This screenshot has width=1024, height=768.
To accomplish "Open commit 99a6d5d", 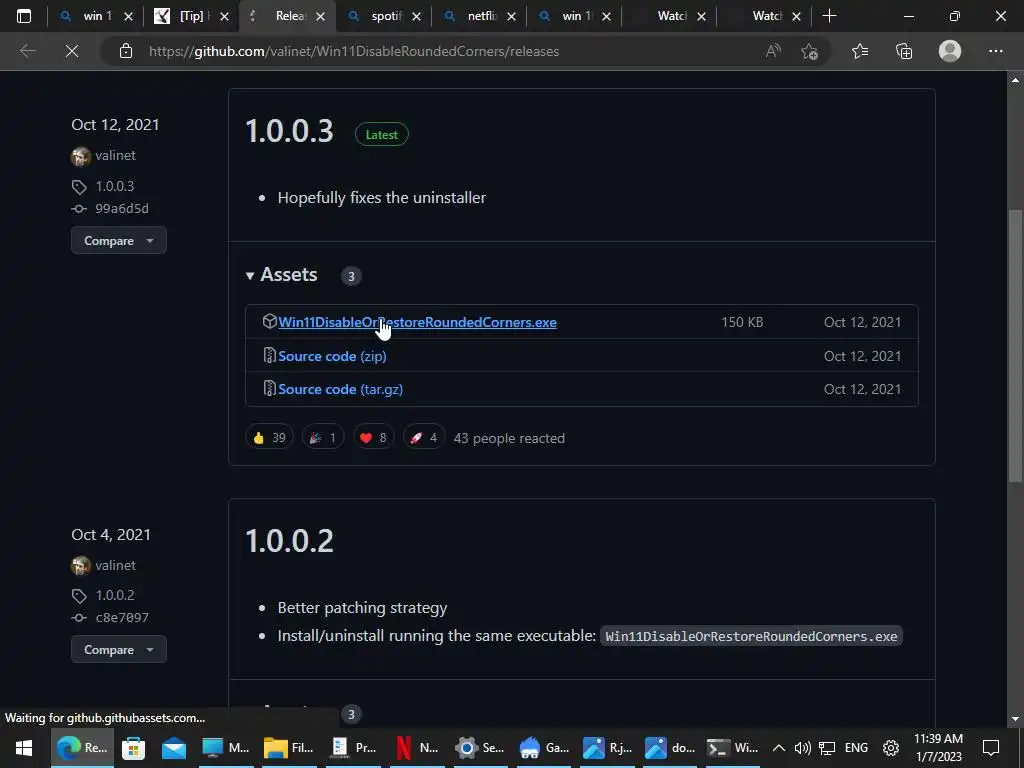I will [x=122, y=208].
